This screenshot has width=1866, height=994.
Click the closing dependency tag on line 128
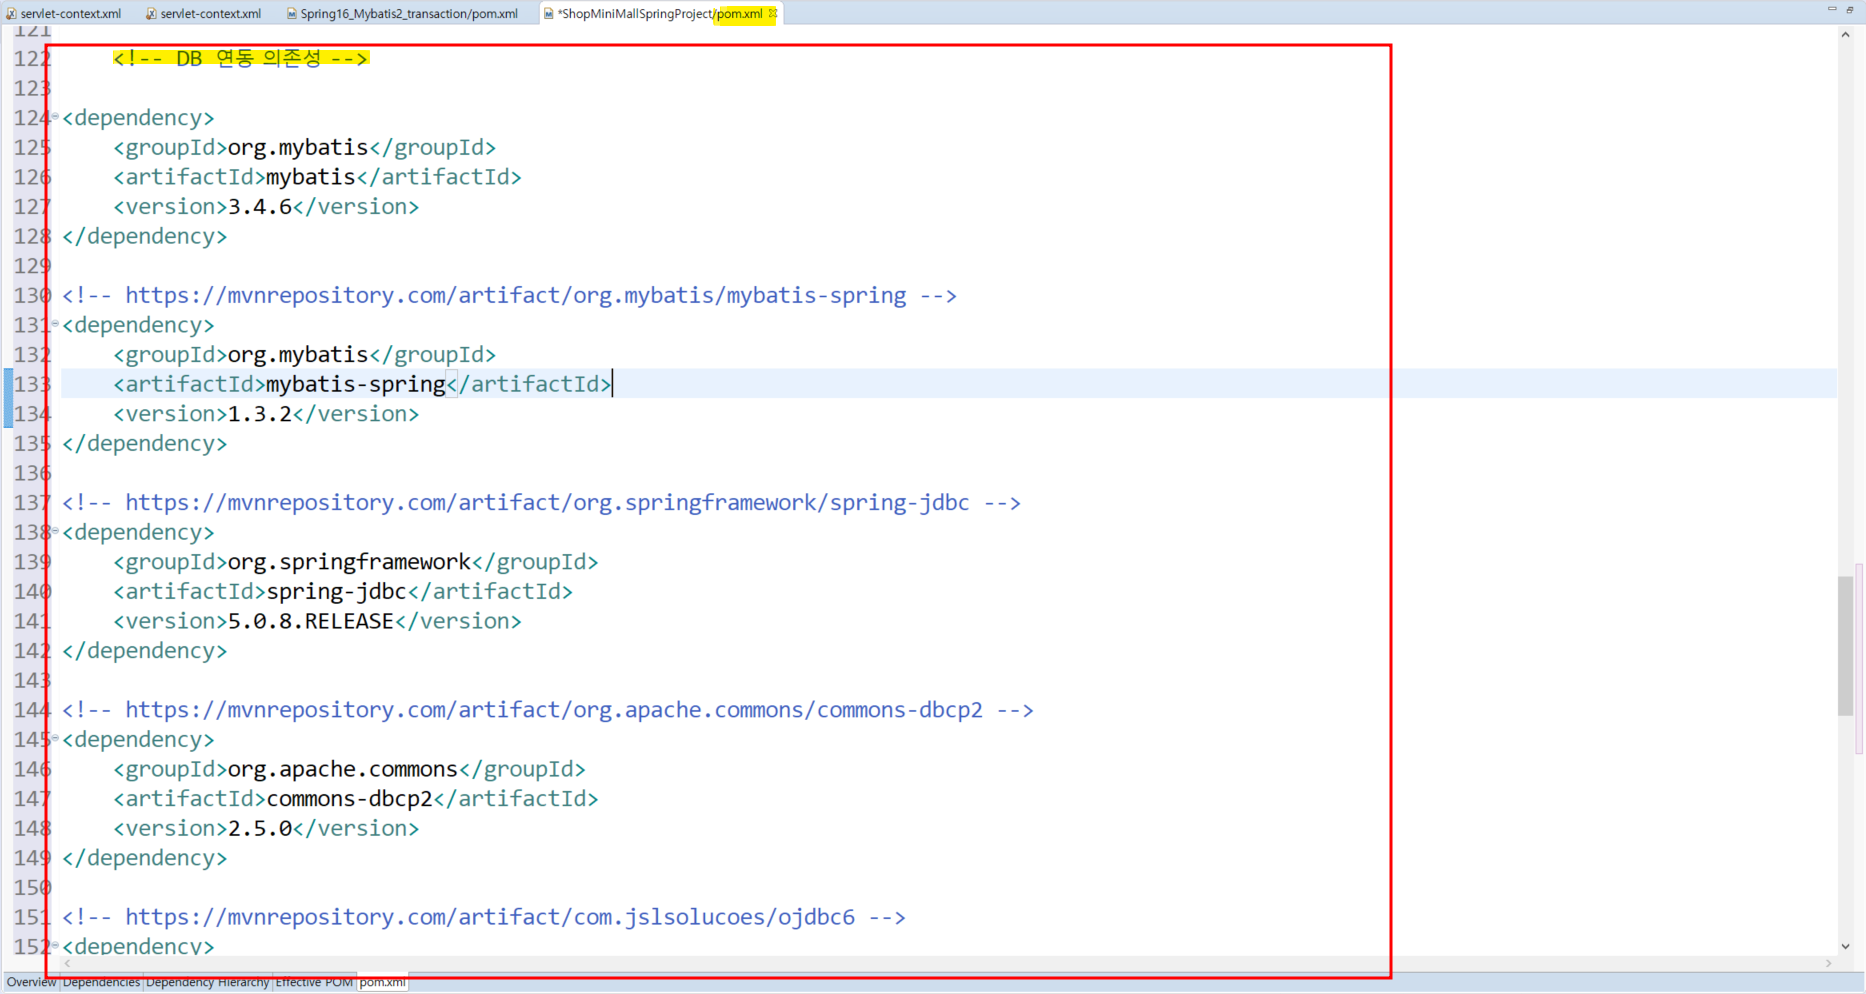click(145, 237)
